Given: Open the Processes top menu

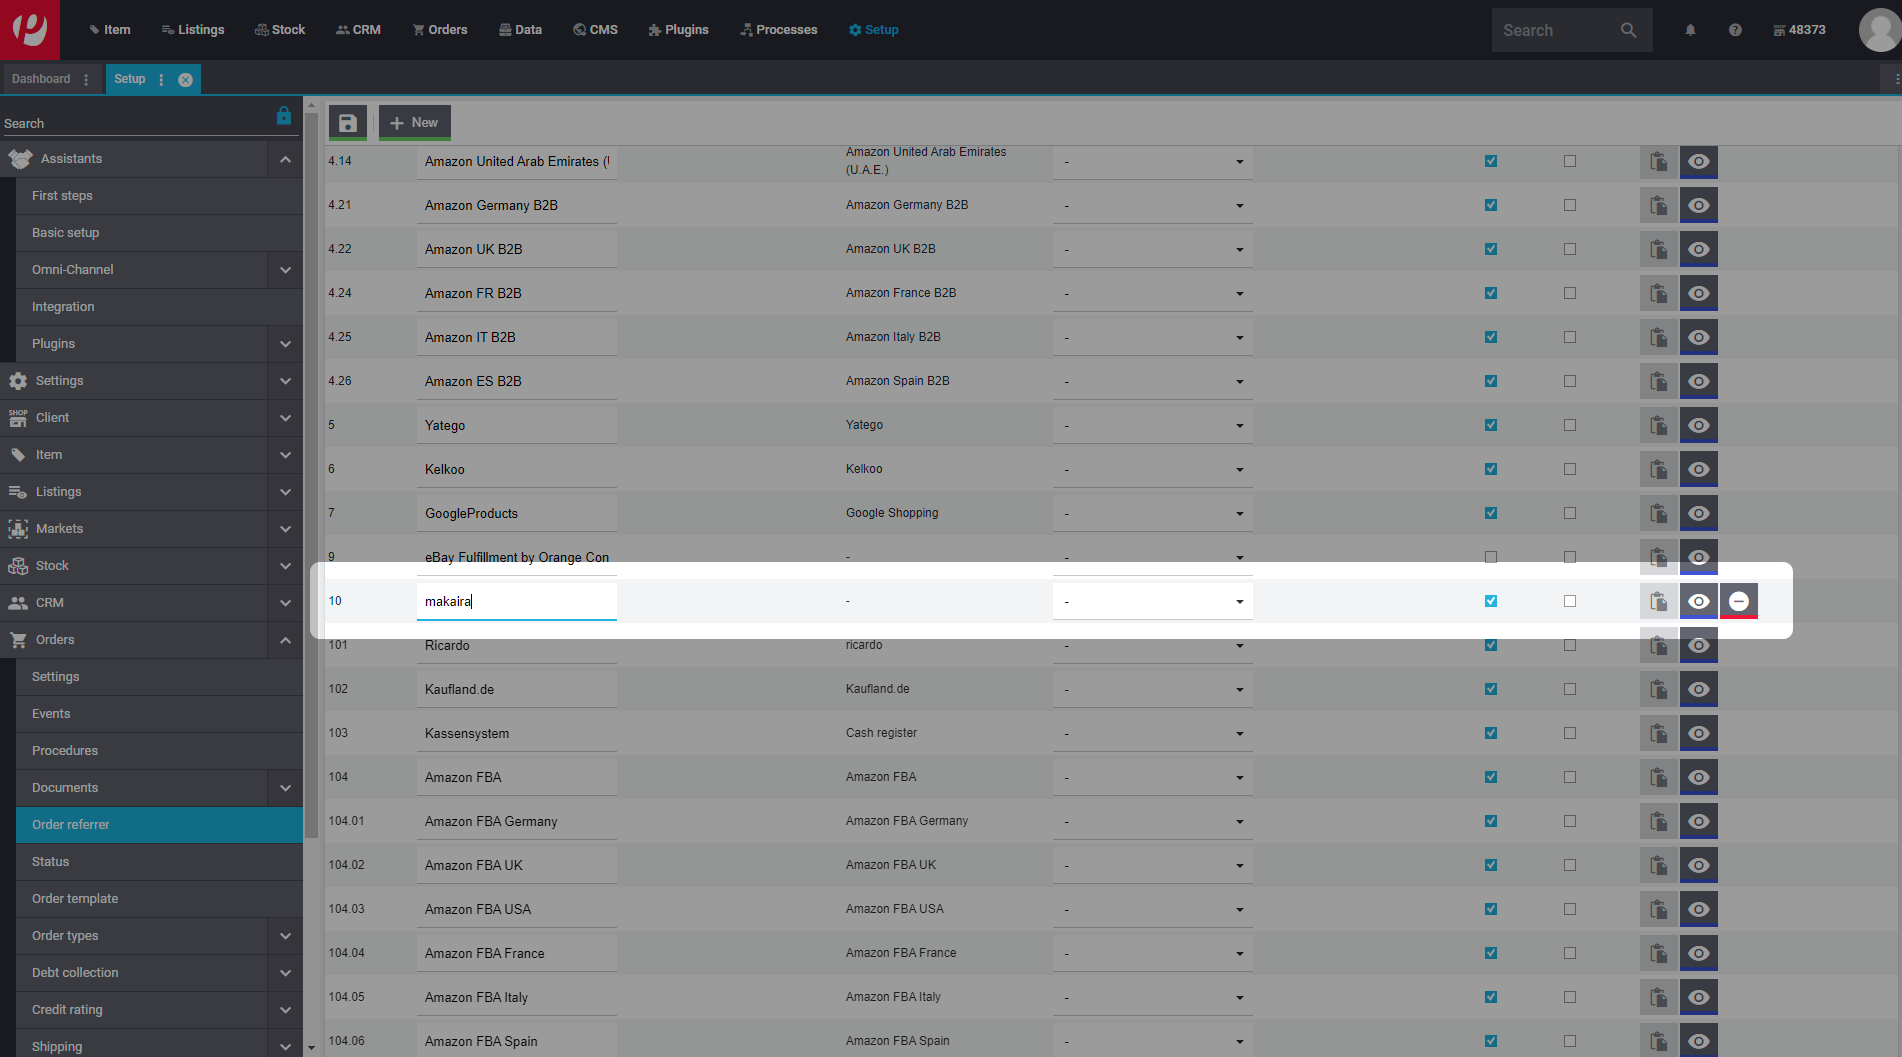Looking at the screenshot, I should (779, 30).
